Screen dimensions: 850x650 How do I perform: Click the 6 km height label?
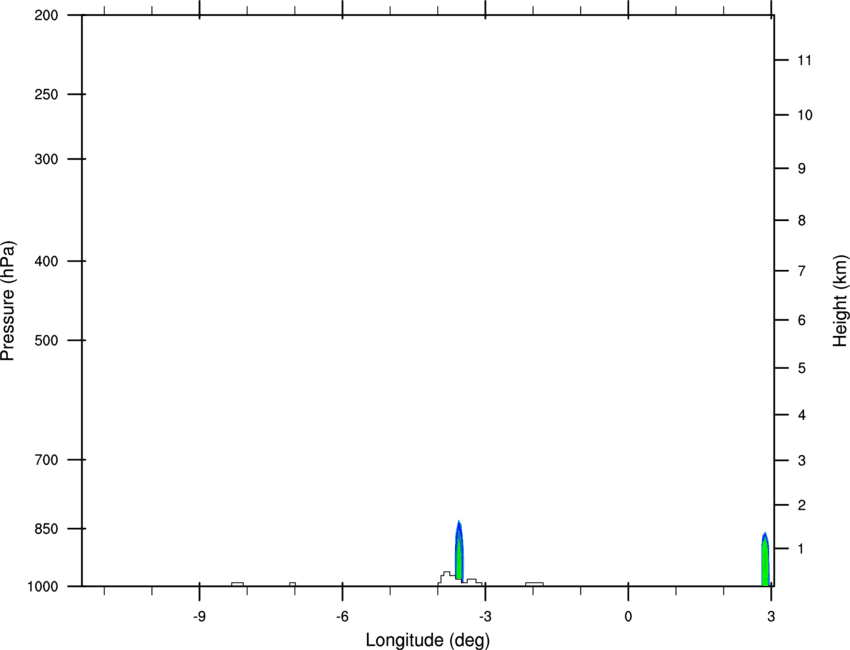coord(802,320)
